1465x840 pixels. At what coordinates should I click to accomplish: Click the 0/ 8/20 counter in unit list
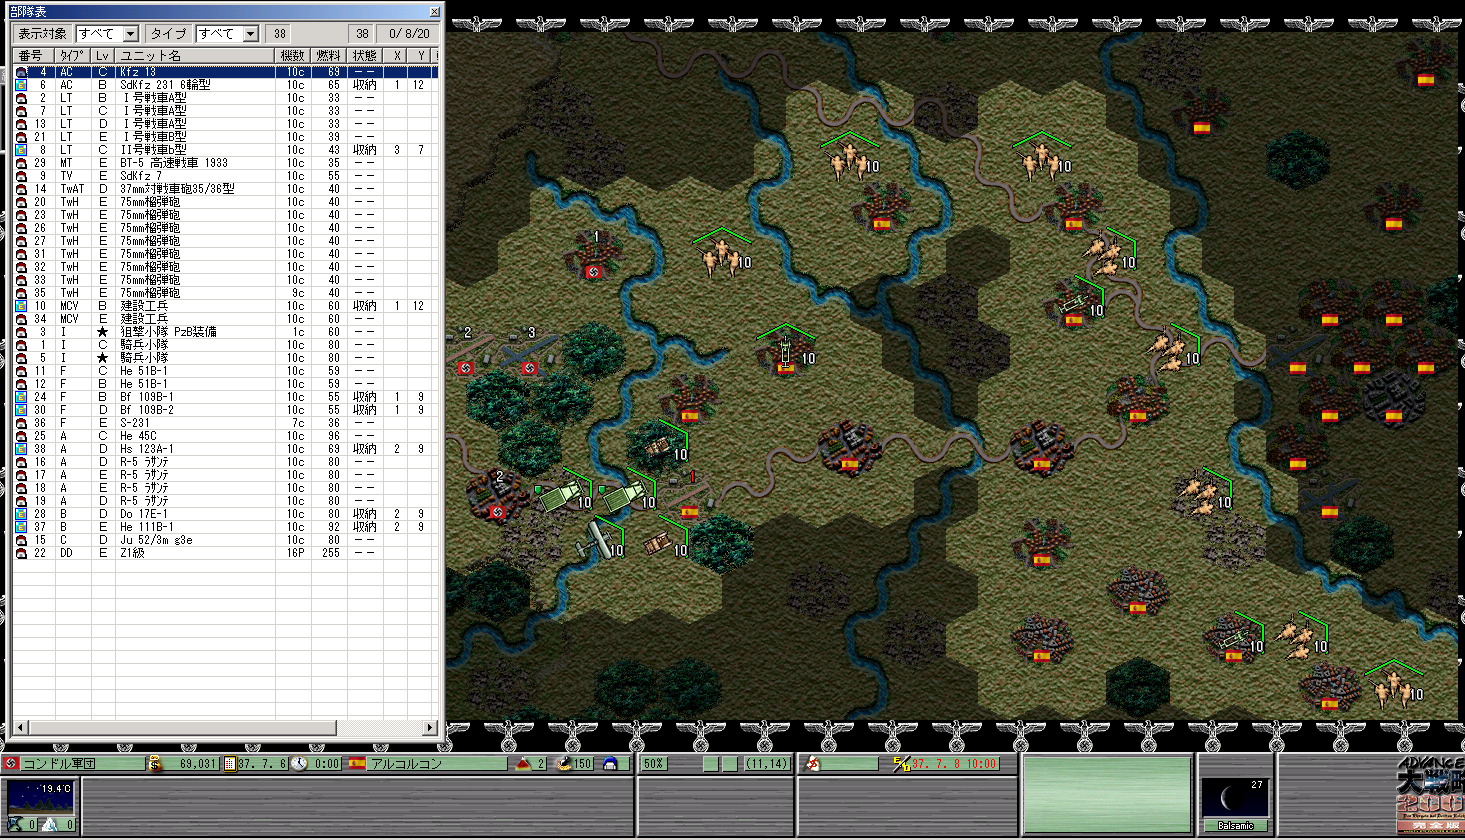click(x=409, y=33)
